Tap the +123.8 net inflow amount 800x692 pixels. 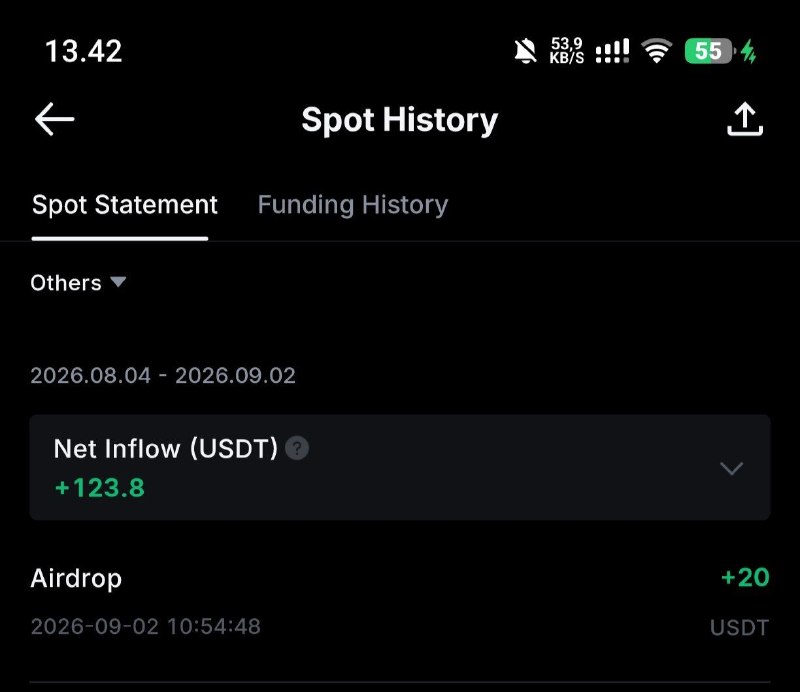click(99, 487)
